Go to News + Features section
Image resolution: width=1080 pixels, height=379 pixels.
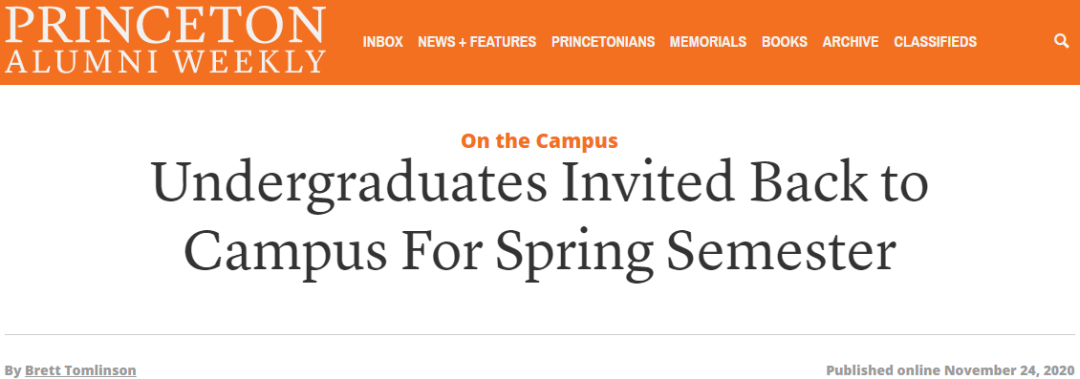pyautogui.click(x=477, y=42)
